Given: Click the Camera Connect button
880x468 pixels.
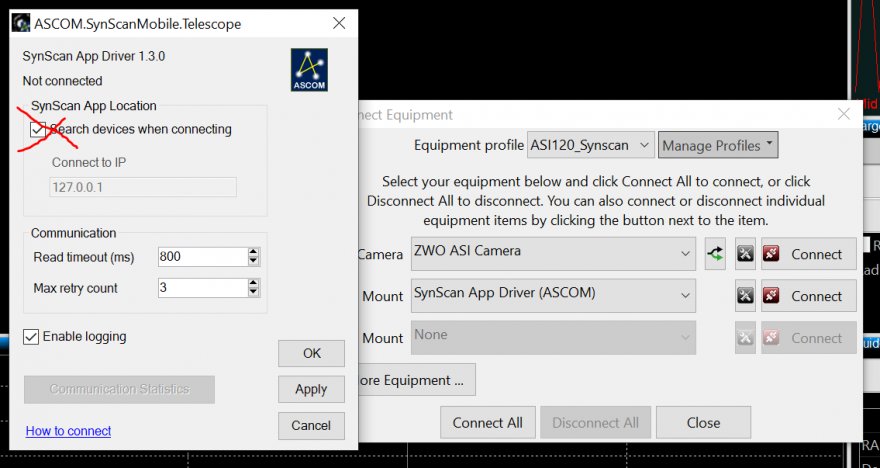Looking at the screenshot, I should pos(809,254).
